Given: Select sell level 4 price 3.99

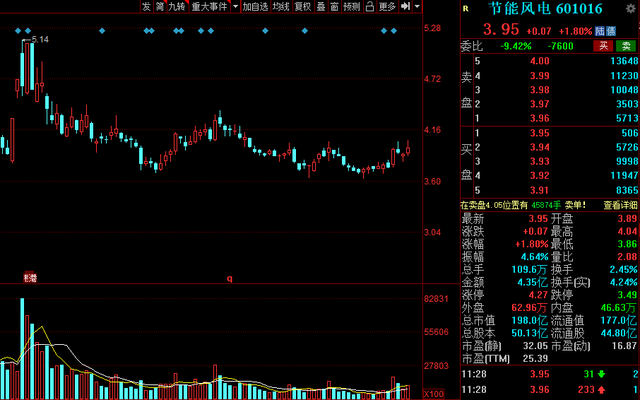Looking at the screenshot, I should [x=540, y=76].
